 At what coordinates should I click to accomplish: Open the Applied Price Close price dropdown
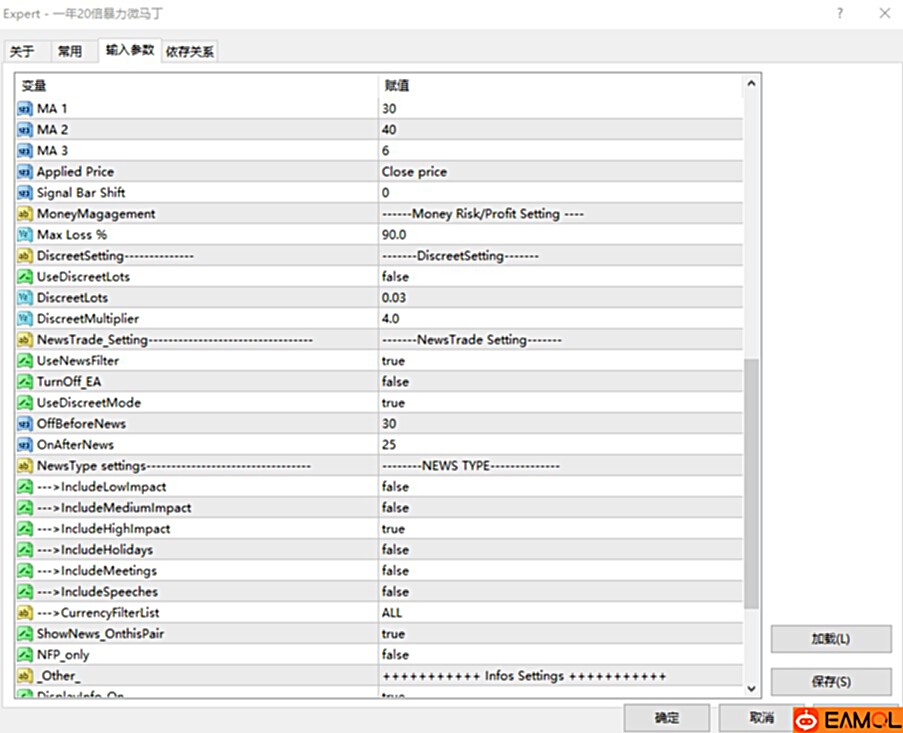click(x=560, y=172)
